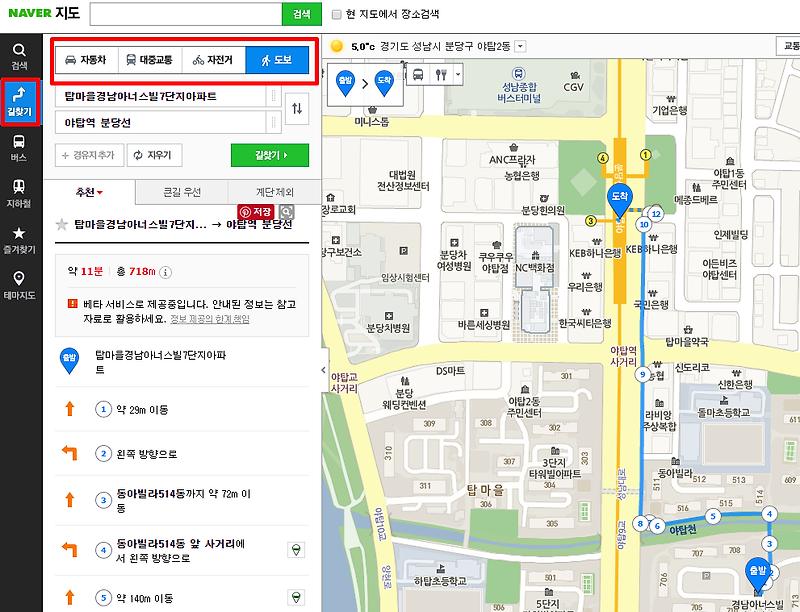The width and height of the screenshot is (800, 612).
Task: Click the street view pin for step 4
Action: [x=295, y=550]
